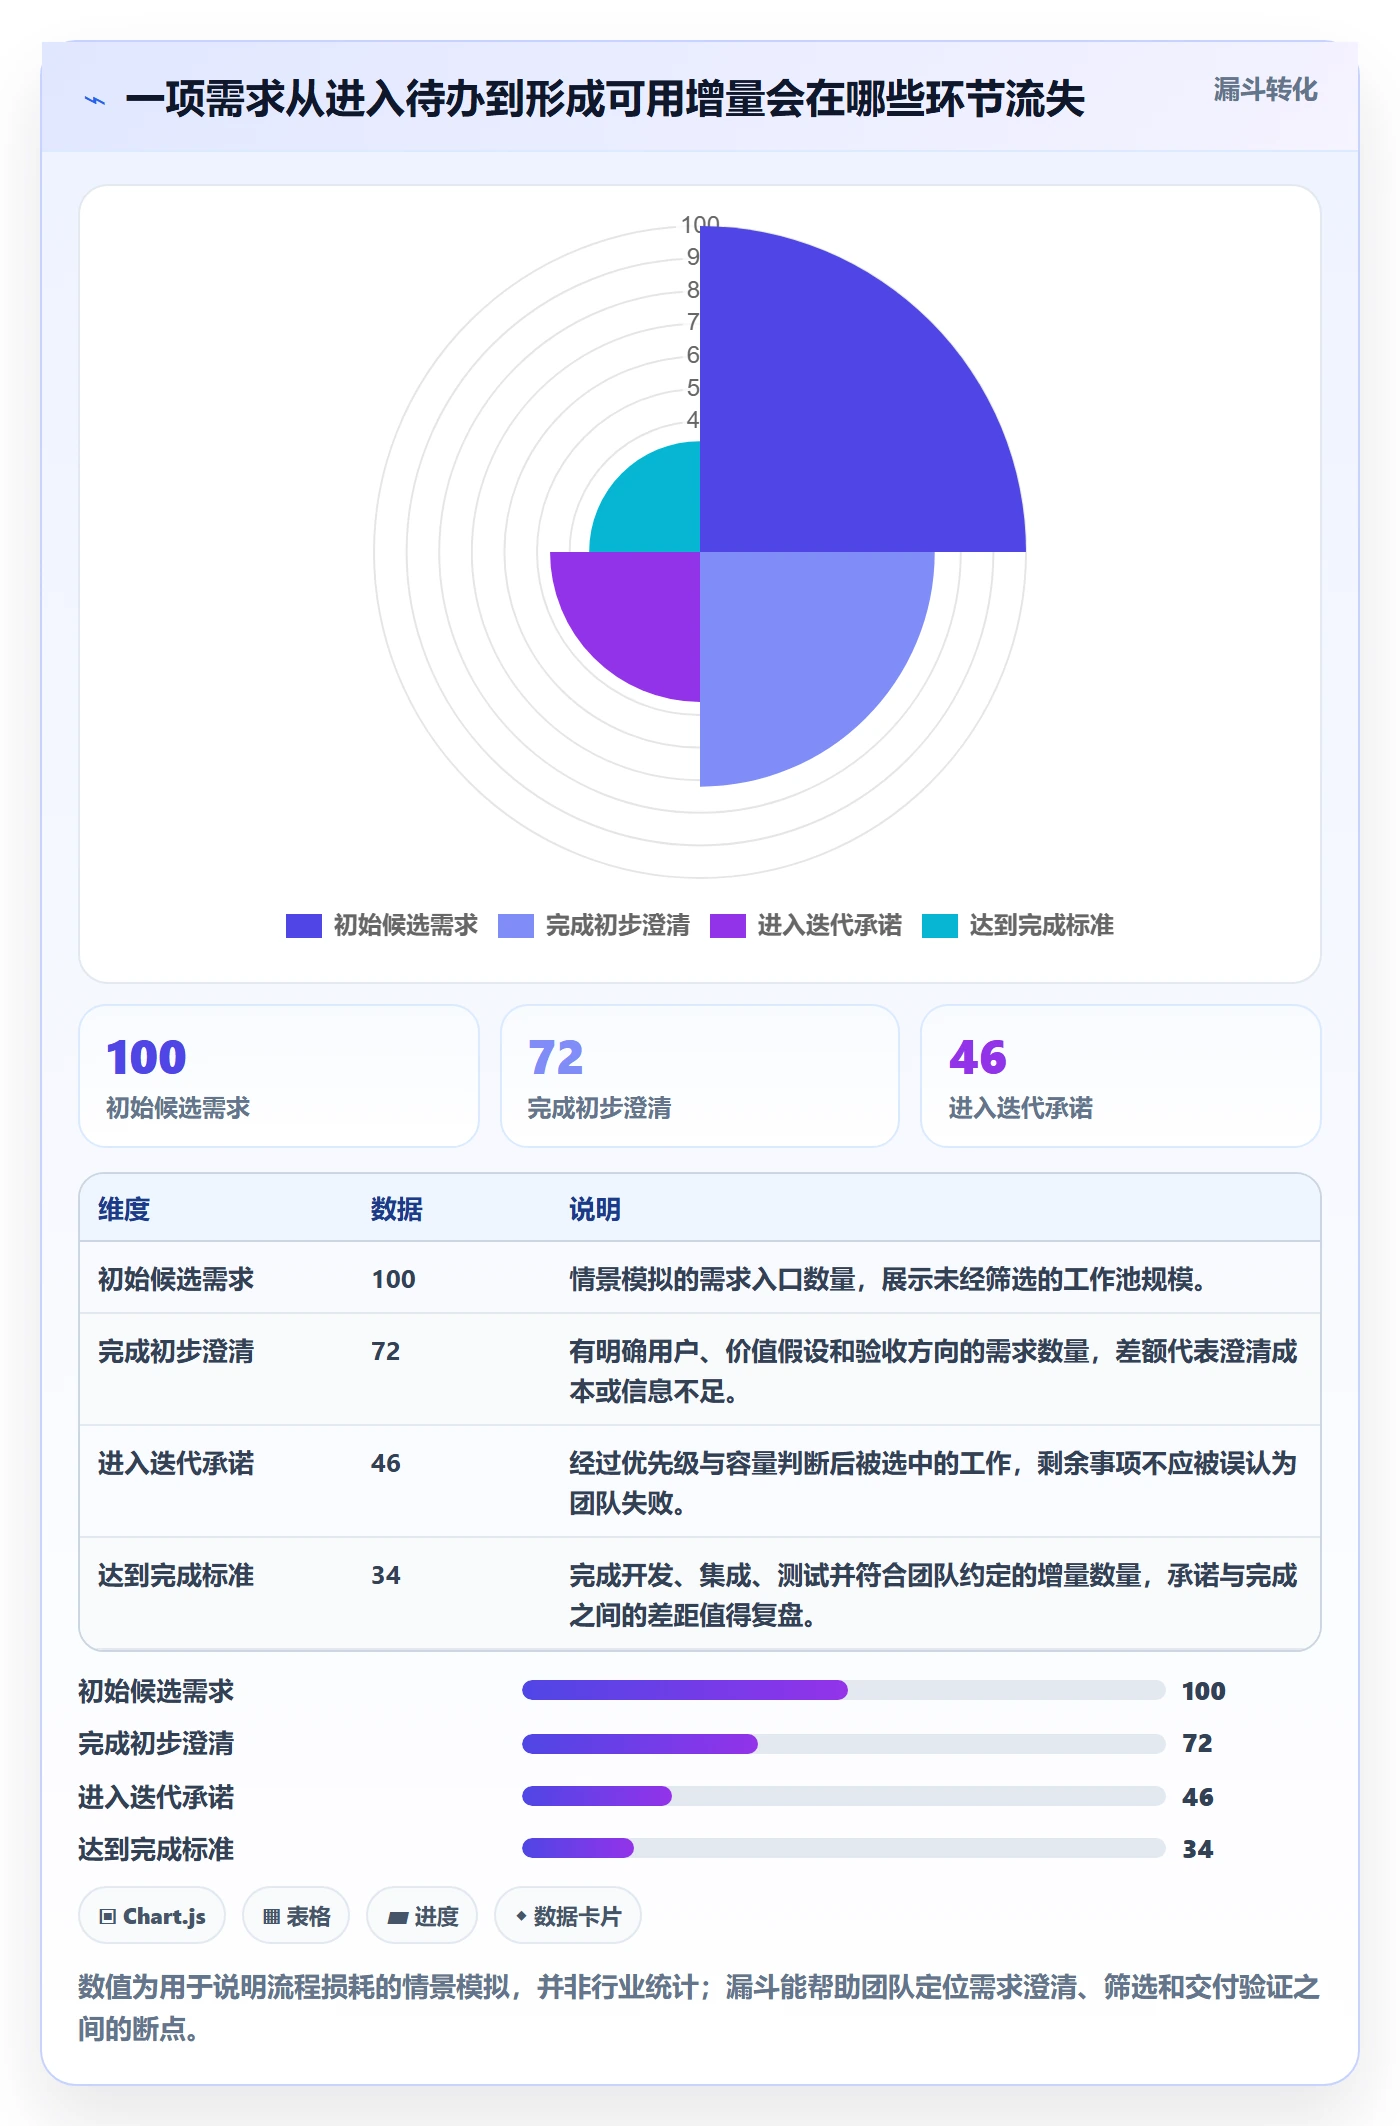Click the 进度 tag chip
1400x2126 pixels.
422,1916
